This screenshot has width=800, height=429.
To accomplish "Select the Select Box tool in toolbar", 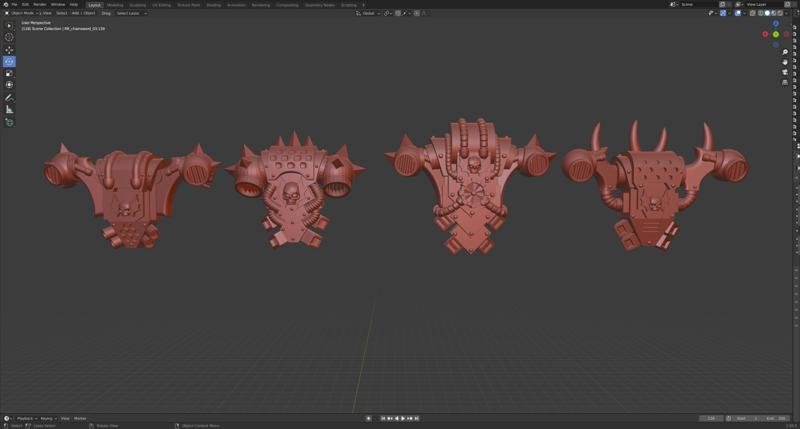I will (x=9, y=26).
